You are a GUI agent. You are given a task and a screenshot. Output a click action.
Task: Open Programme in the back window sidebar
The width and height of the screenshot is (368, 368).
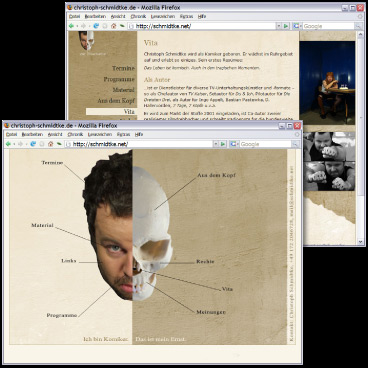click(119, 79)
